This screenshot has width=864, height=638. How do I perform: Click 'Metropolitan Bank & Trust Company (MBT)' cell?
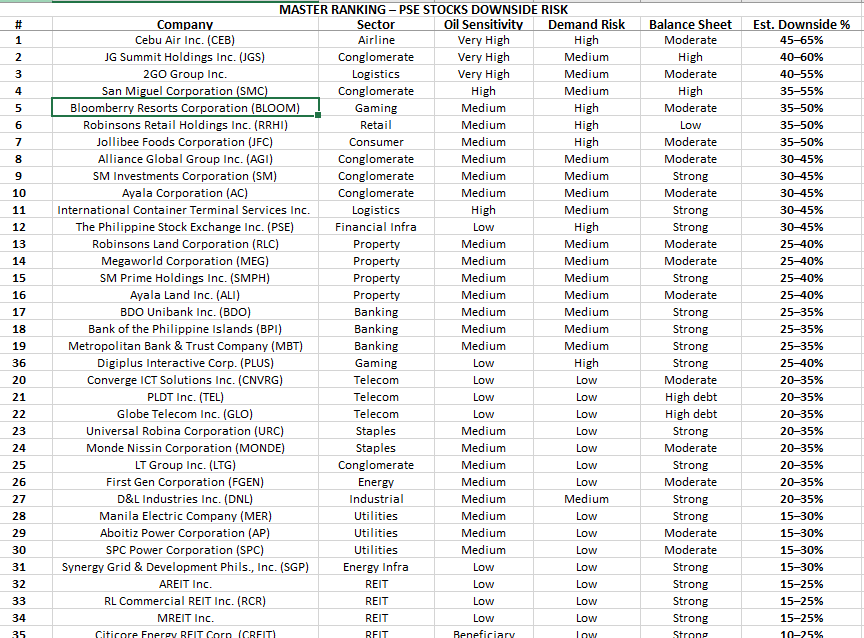coord(185,347)
